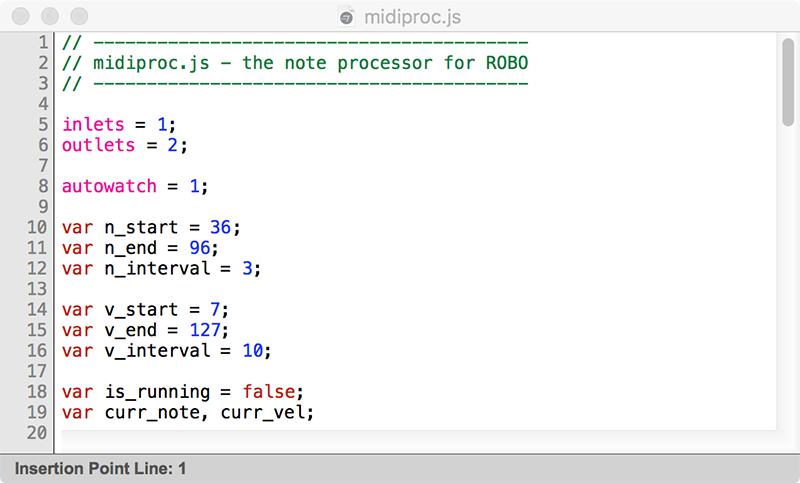Click the value 3 on line 12
The width and height of the screenshot is (800, 483).
(x=247, y=268)
